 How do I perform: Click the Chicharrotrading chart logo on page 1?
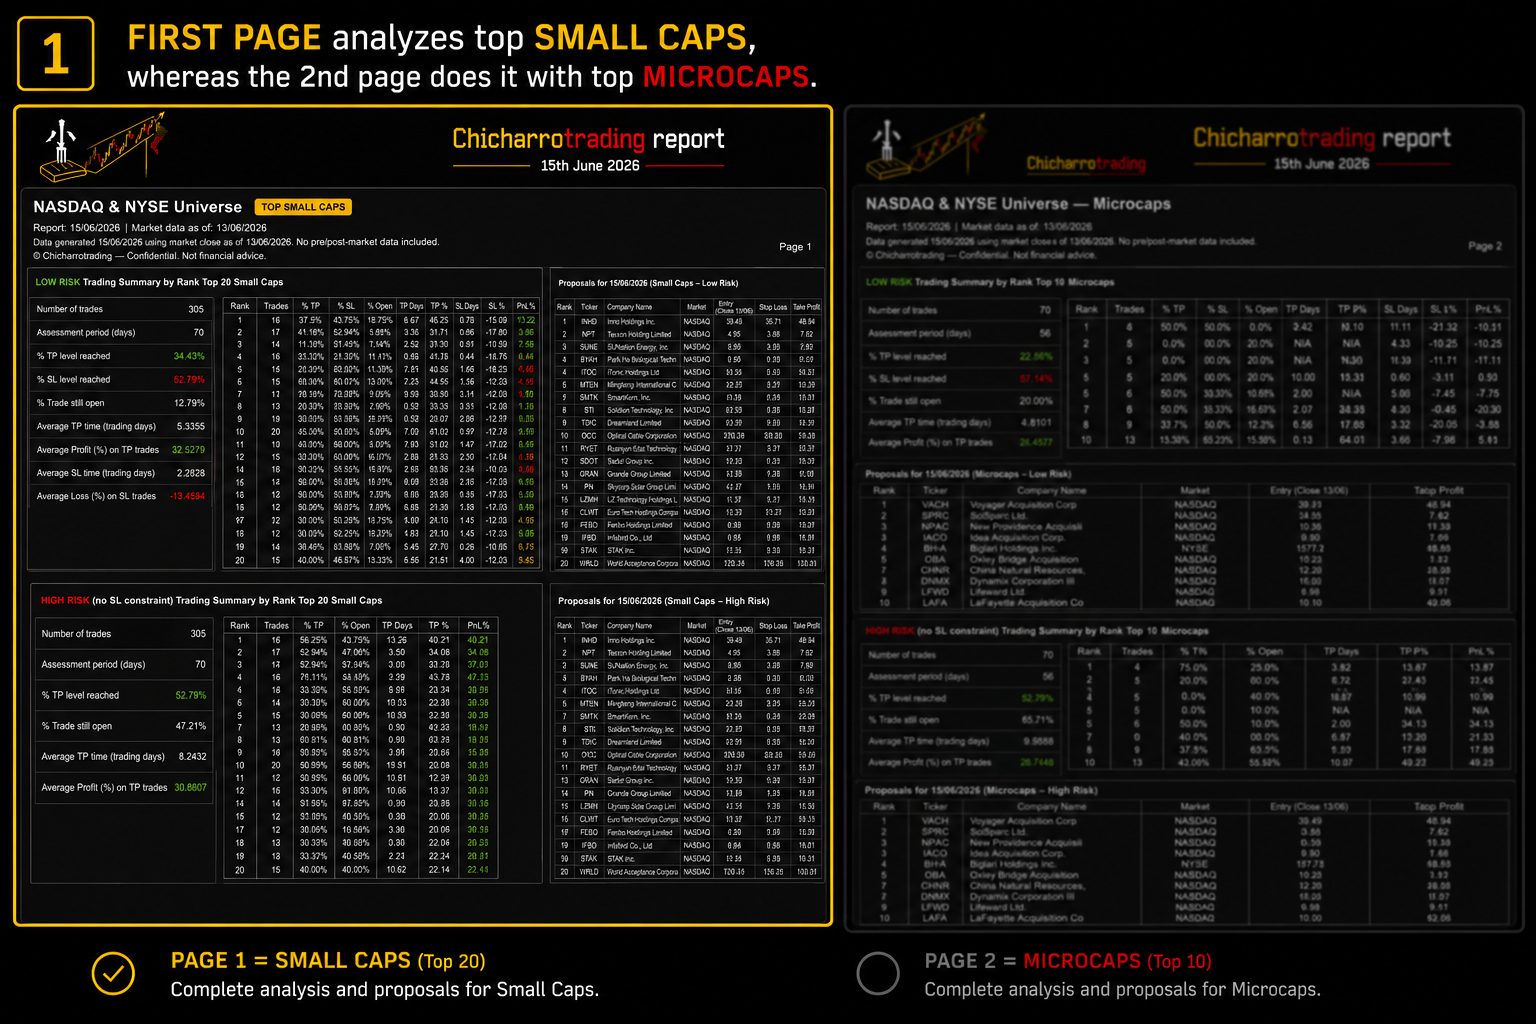coord(103,149)
